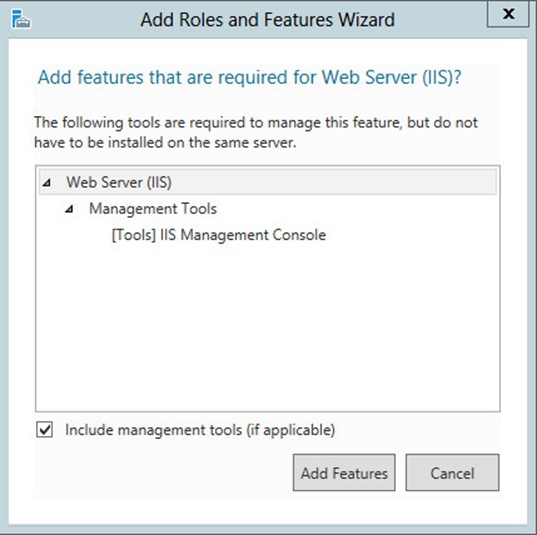Collapse the Web Server (IIS) tree node arrow
Screen dimensions: 537x535
click(x=47, y=183)
